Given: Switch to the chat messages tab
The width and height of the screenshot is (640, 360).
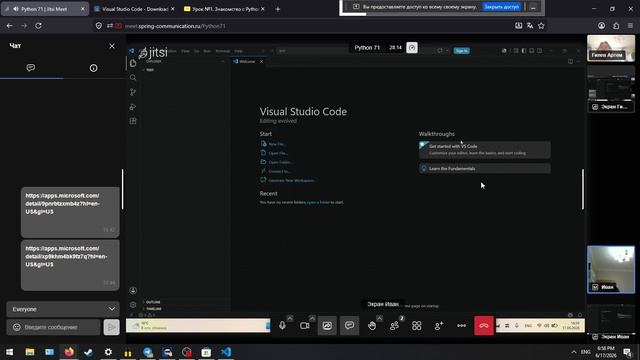Looking at the screenshot, I should 31,68.
